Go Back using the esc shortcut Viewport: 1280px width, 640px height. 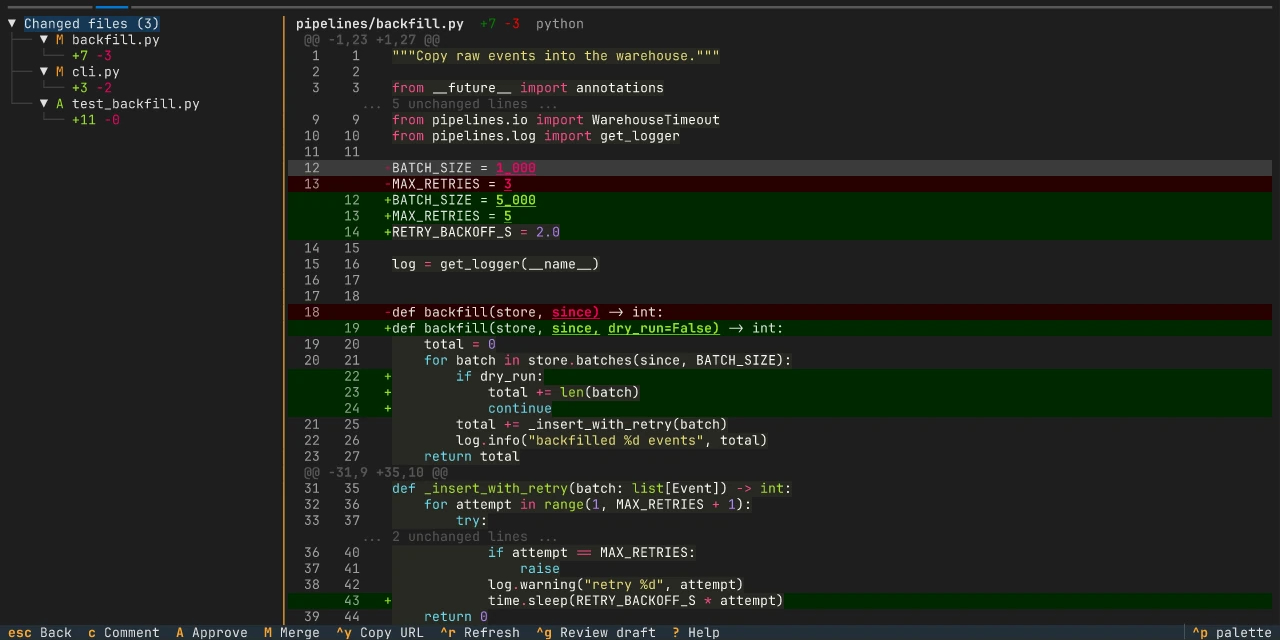click(40, 632)
